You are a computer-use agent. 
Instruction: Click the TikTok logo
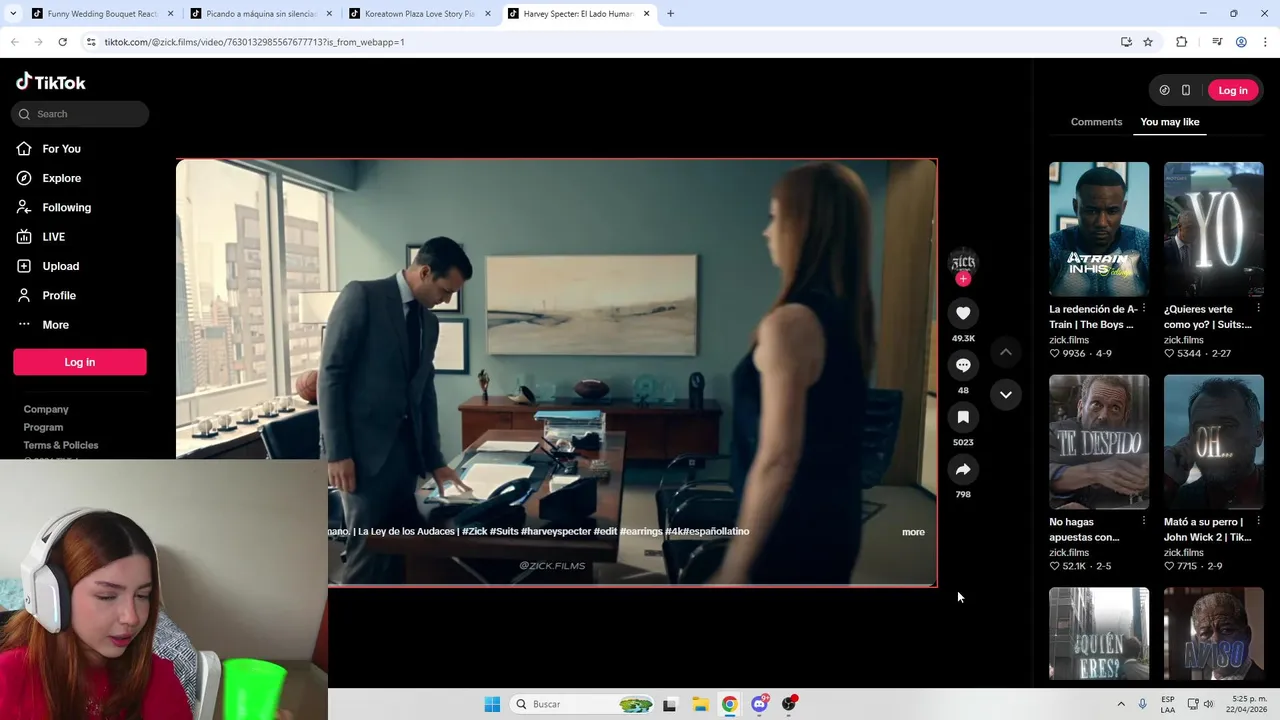[x=51, y=82]
